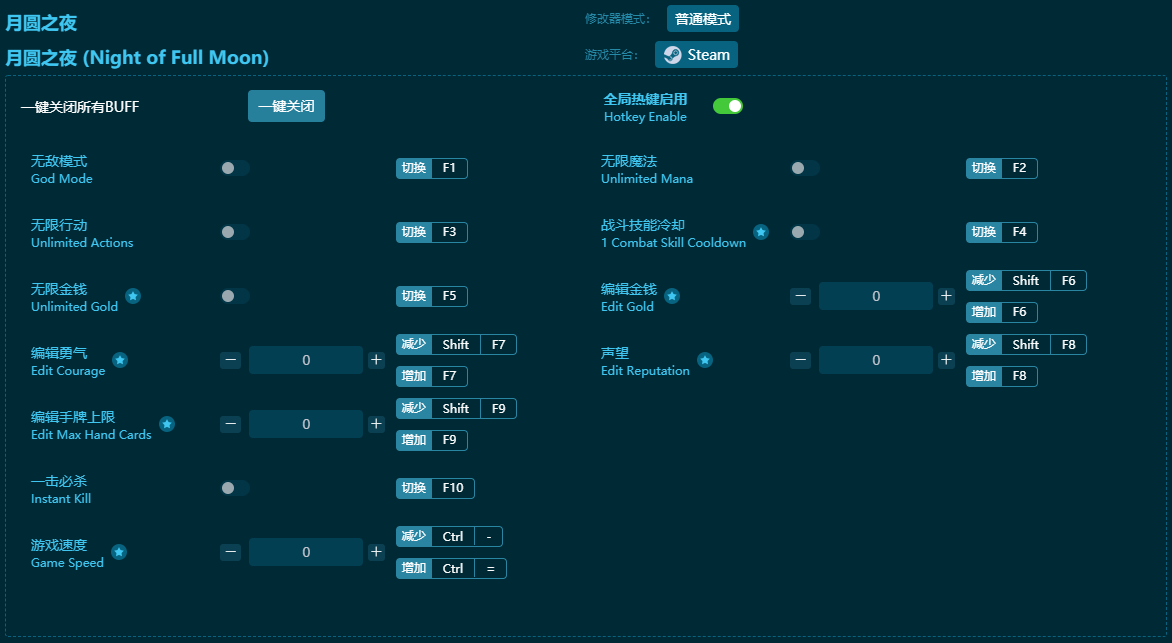This screenshot has height=643, width=1172.
Task: Click star icon beside 1 Combat Skill Cooldown
Action: click(761, 232)
